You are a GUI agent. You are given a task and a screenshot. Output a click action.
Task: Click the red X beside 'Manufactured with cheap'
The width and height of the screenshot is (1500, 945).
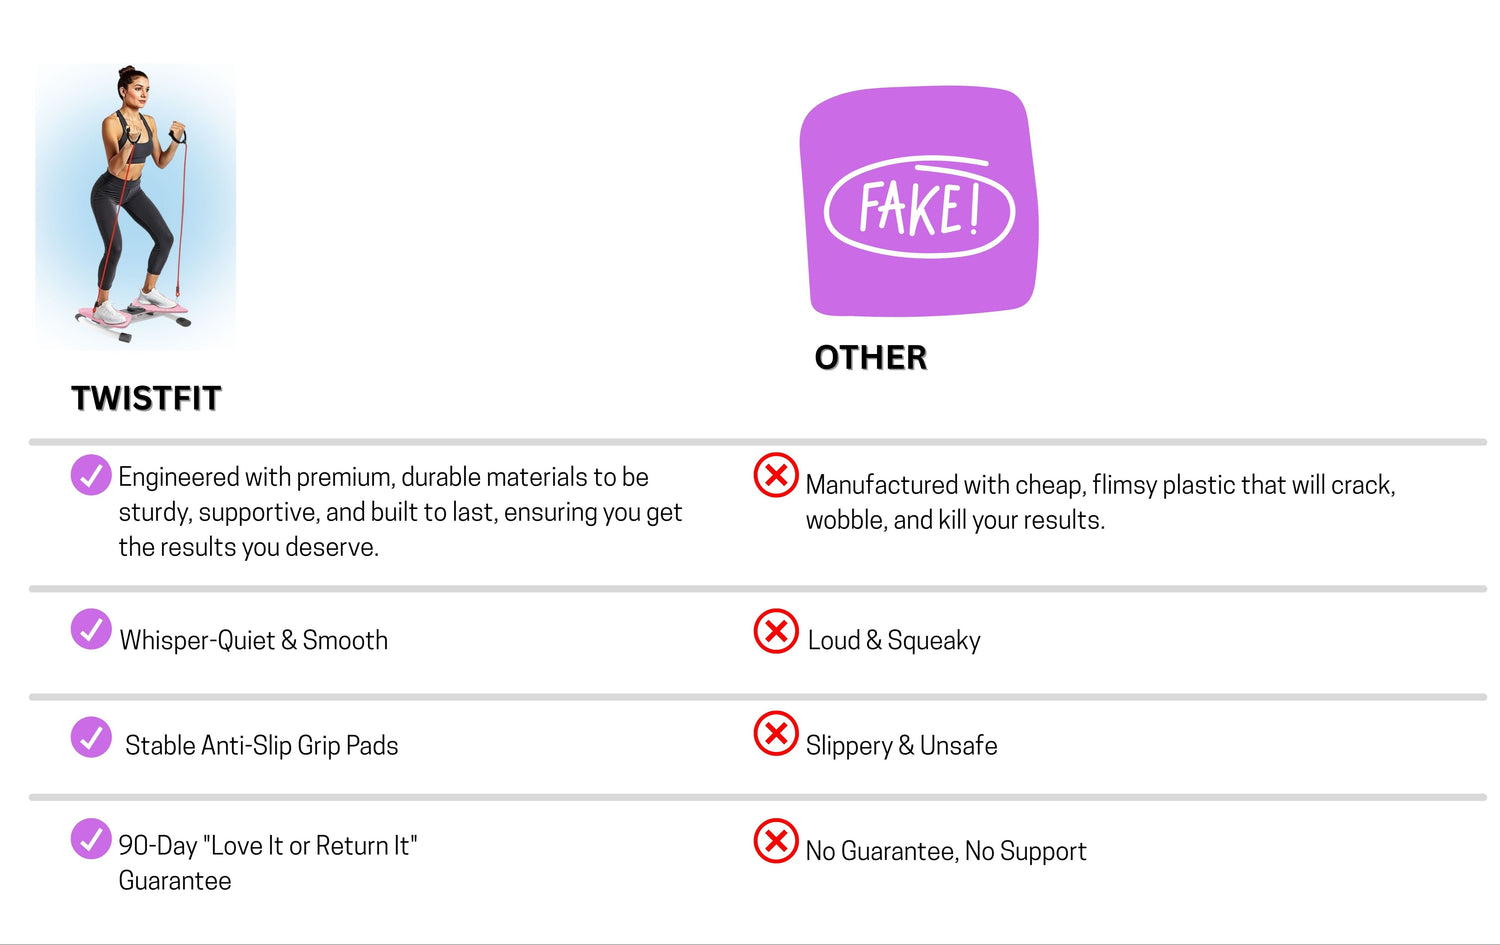coord(776,475)
